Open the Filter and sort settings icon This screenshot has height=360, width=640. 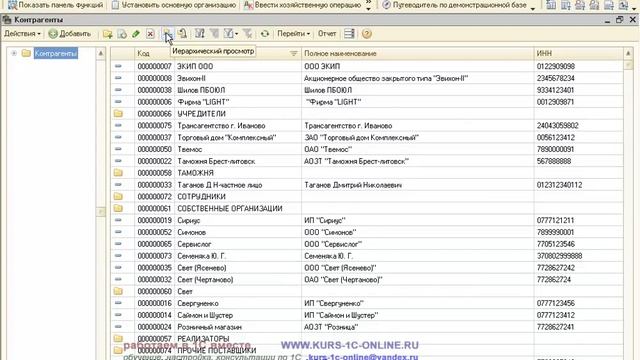(x=200, y=34)
